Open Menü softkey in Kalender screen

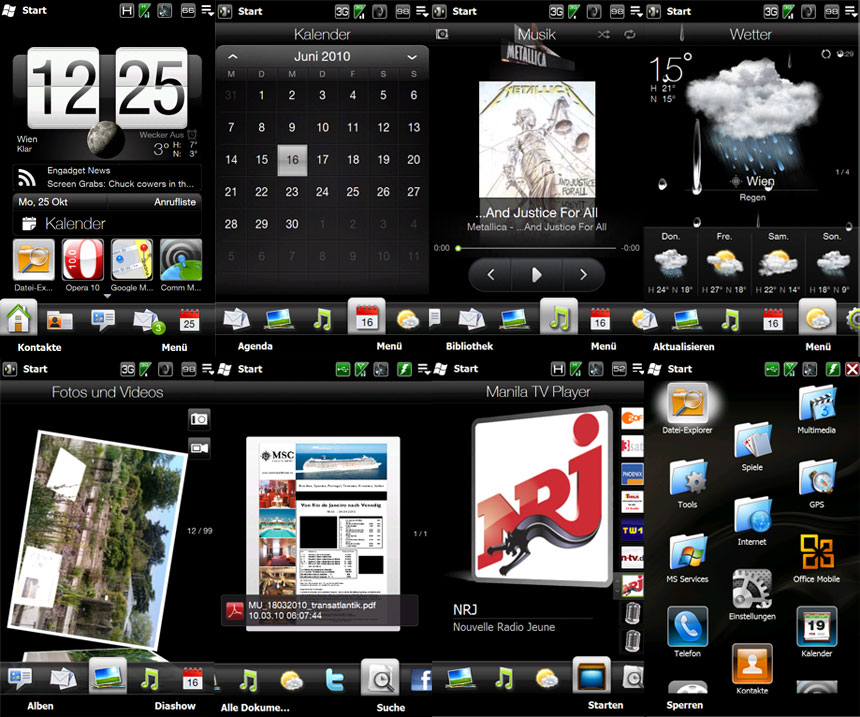[x=389, y=346]
